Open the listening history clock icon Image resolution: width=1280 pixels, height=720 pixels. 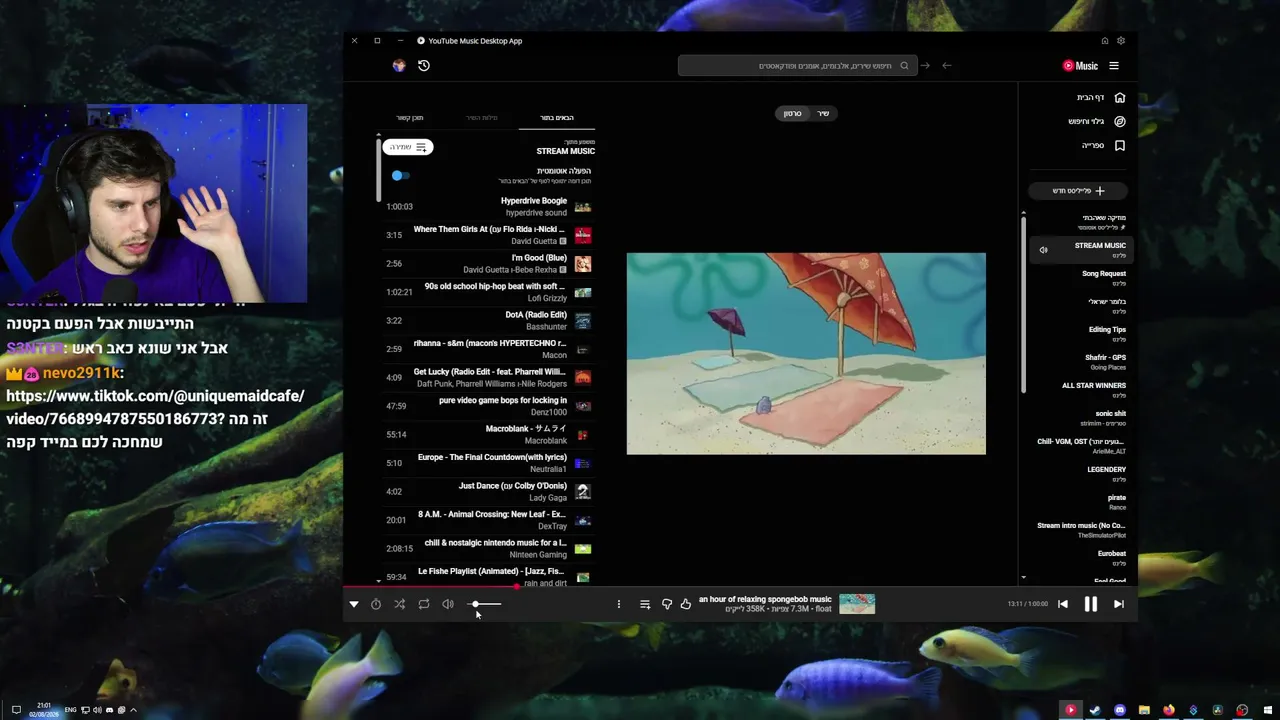coord(424,66)
